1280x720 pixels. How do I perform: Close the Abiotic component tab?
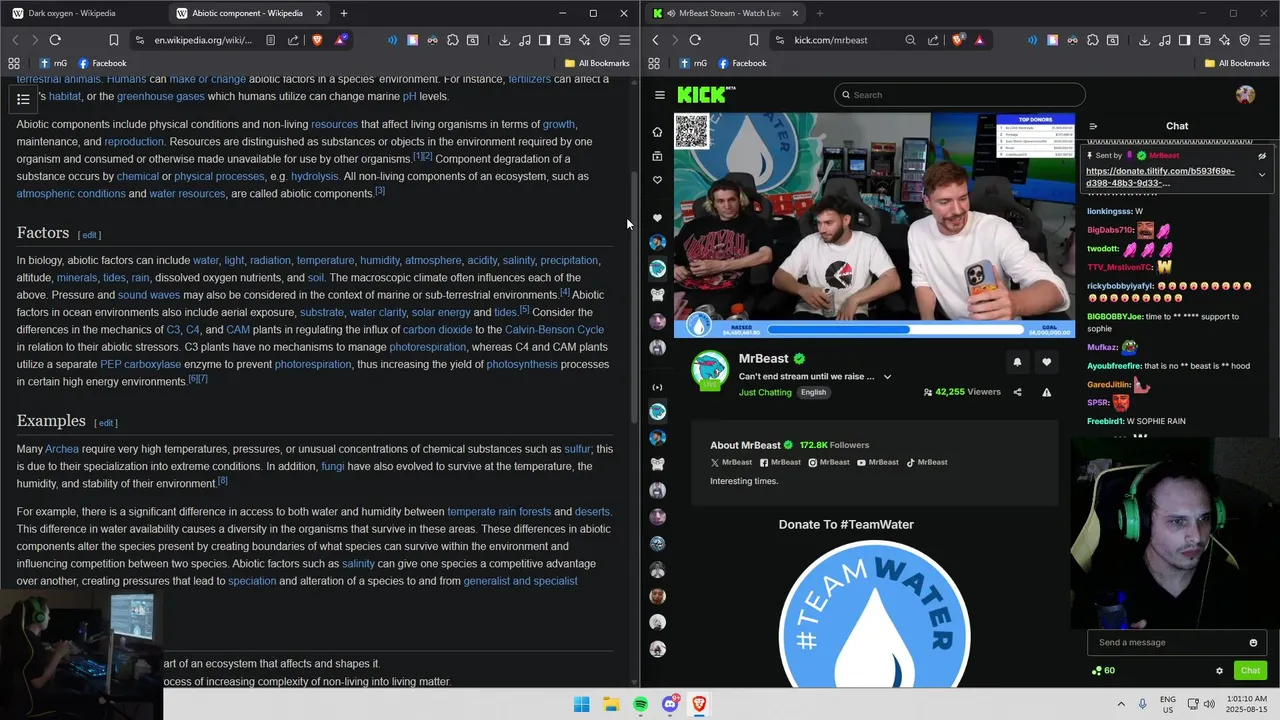pyautogui.click(x=319, y=13)
